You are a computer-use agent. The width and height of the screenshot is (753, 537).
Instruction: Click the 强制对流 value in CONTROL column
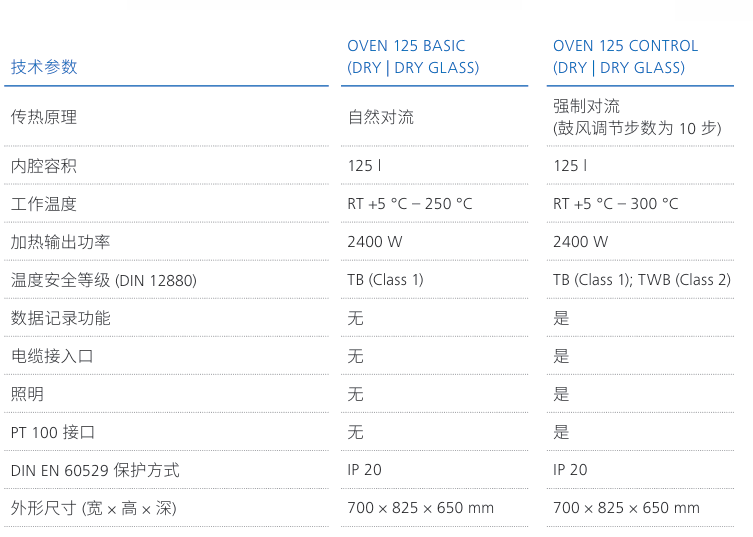tap(586, 106)
